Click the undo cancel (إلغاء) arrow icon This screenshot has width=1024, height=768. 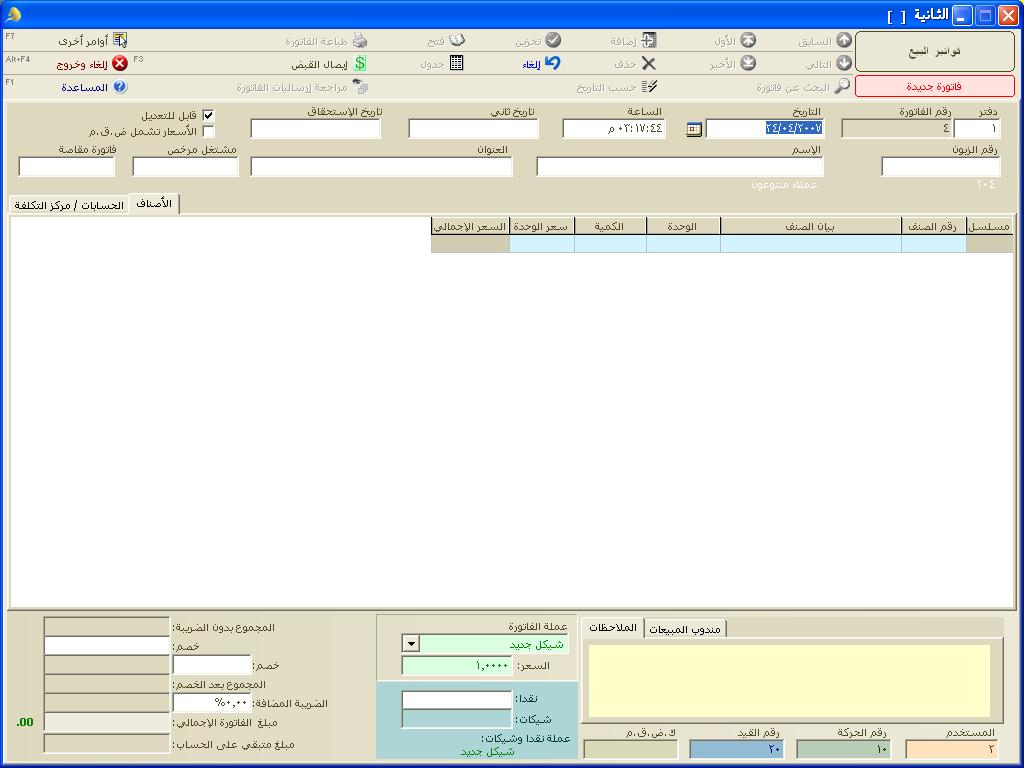[552, 63]
